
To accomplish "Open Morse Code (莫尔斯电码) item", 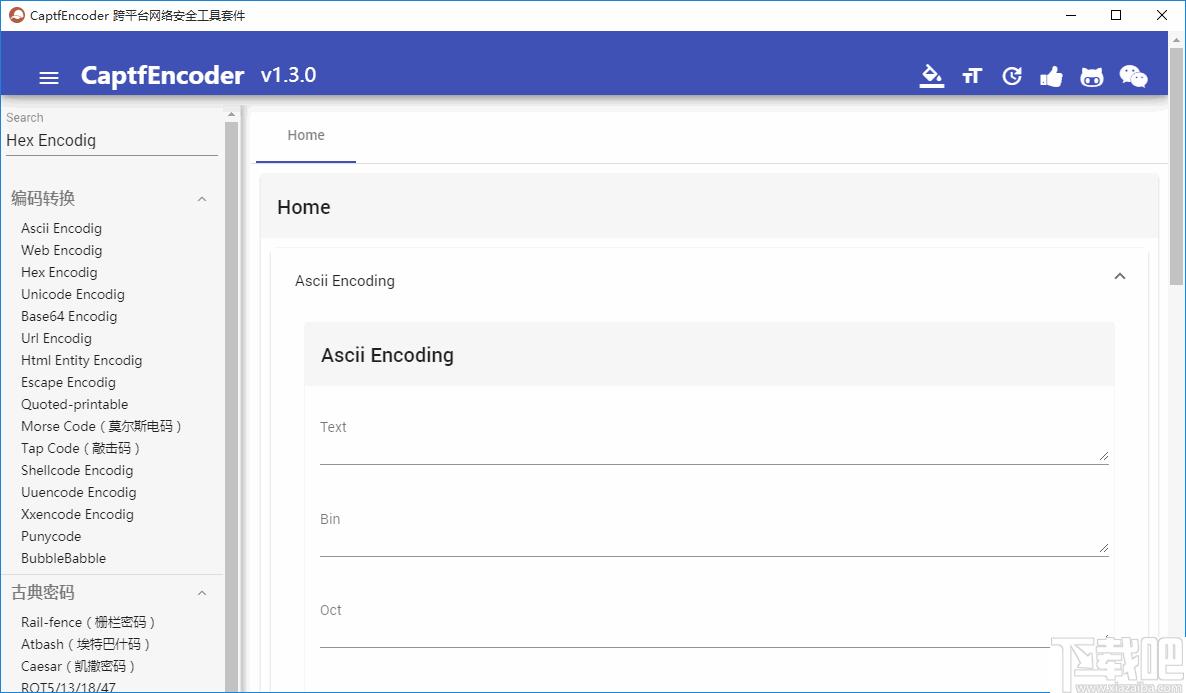I will click(x=101, y=426).
